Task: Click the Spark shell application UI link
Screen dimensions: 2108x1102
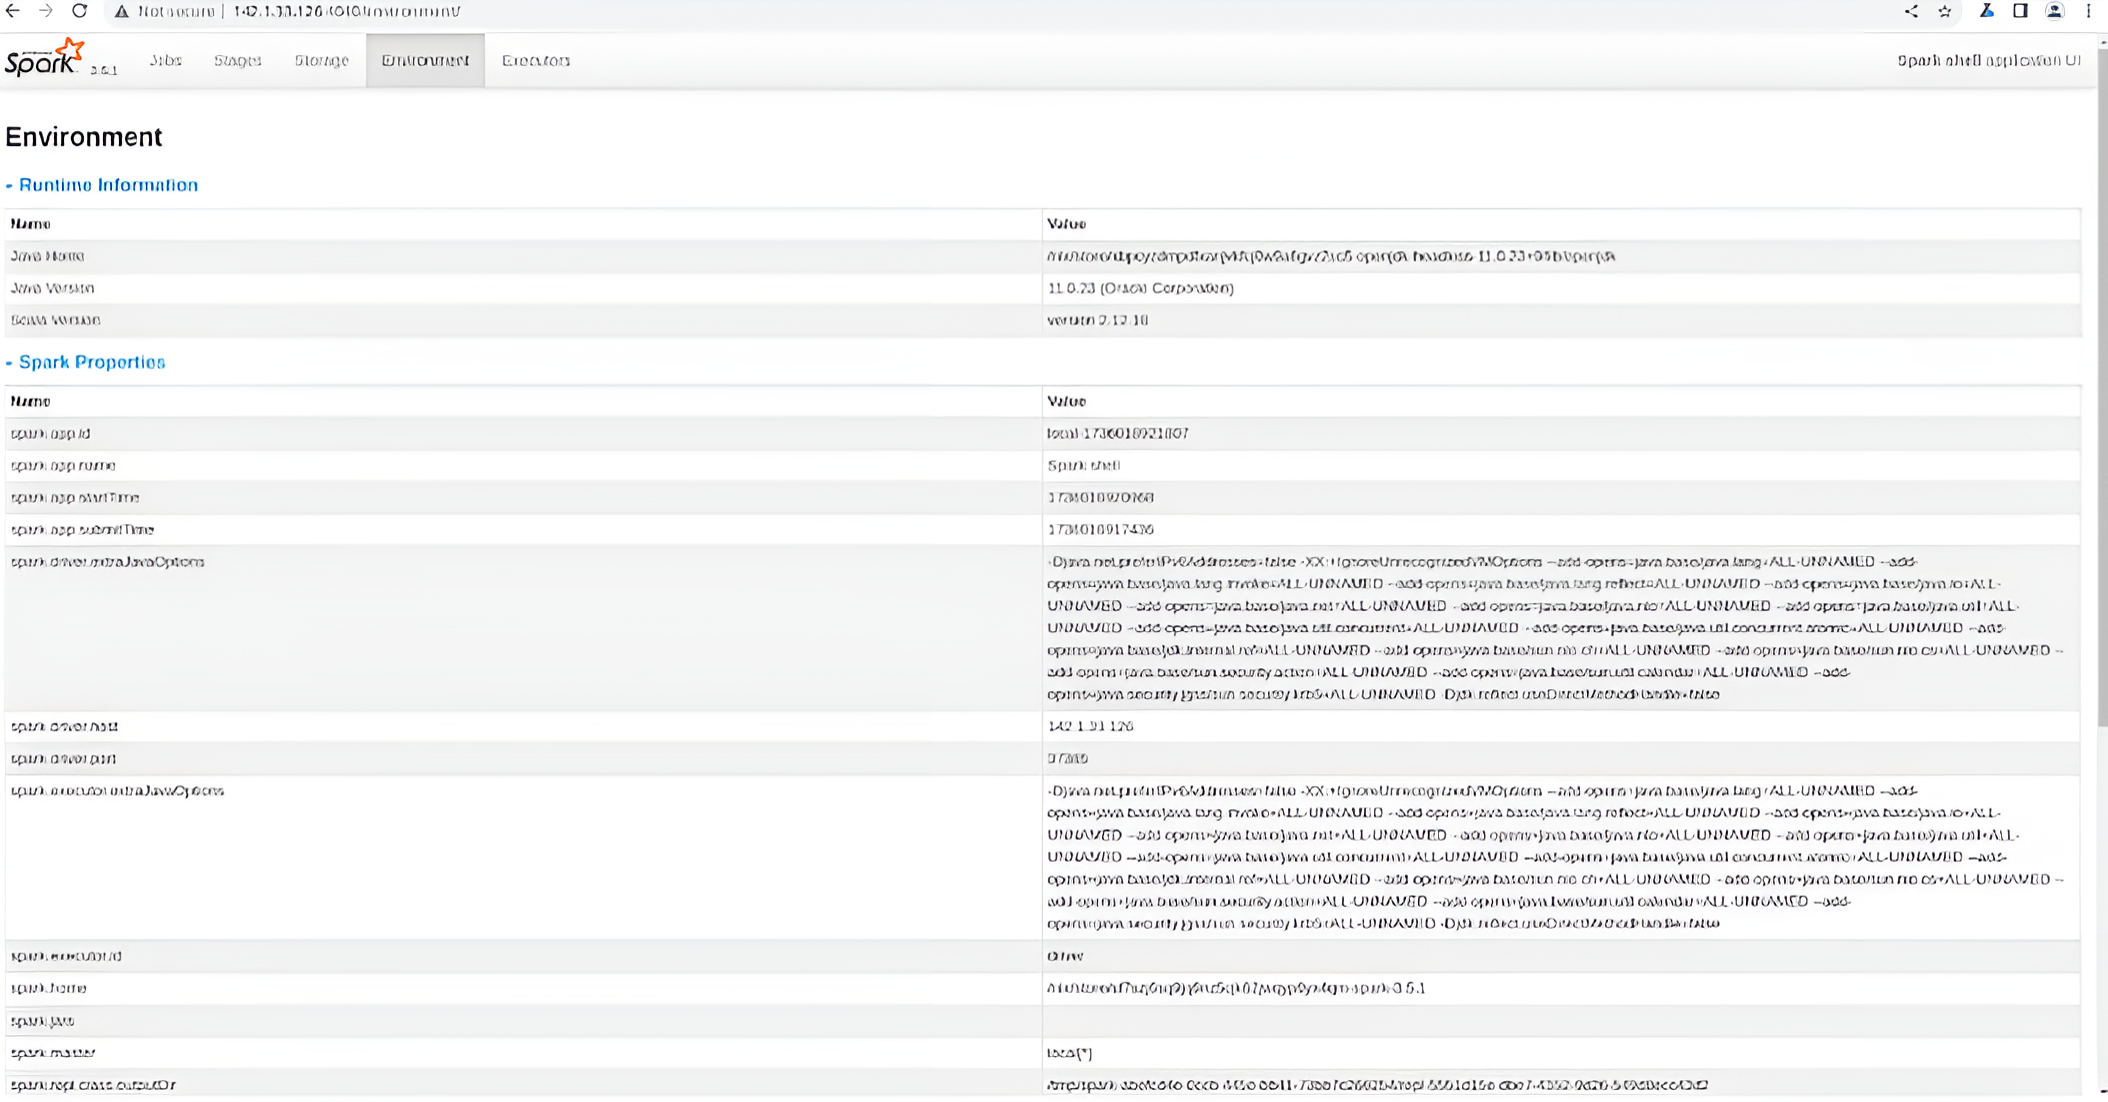Action: pyautogui.click(x=1987, y=60)
